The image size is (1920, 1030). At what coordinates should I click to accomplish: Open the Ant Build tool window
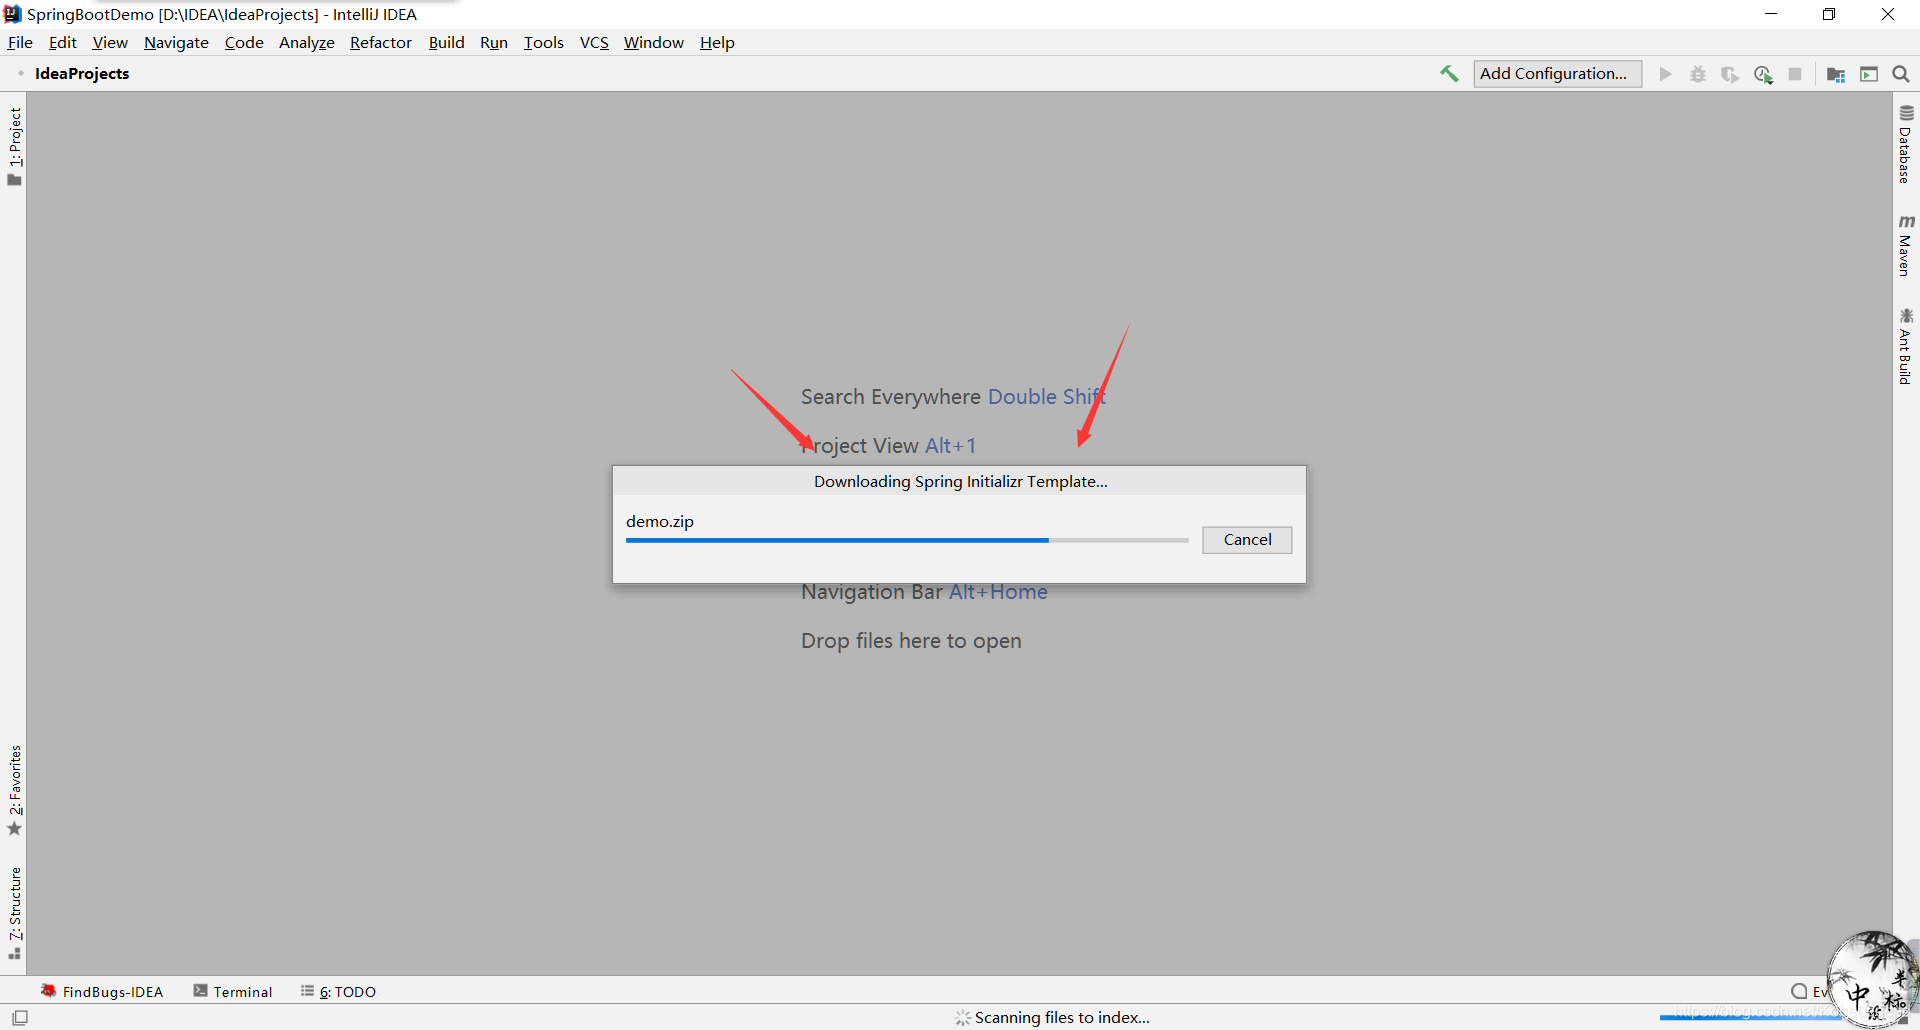pos(1906,347)
